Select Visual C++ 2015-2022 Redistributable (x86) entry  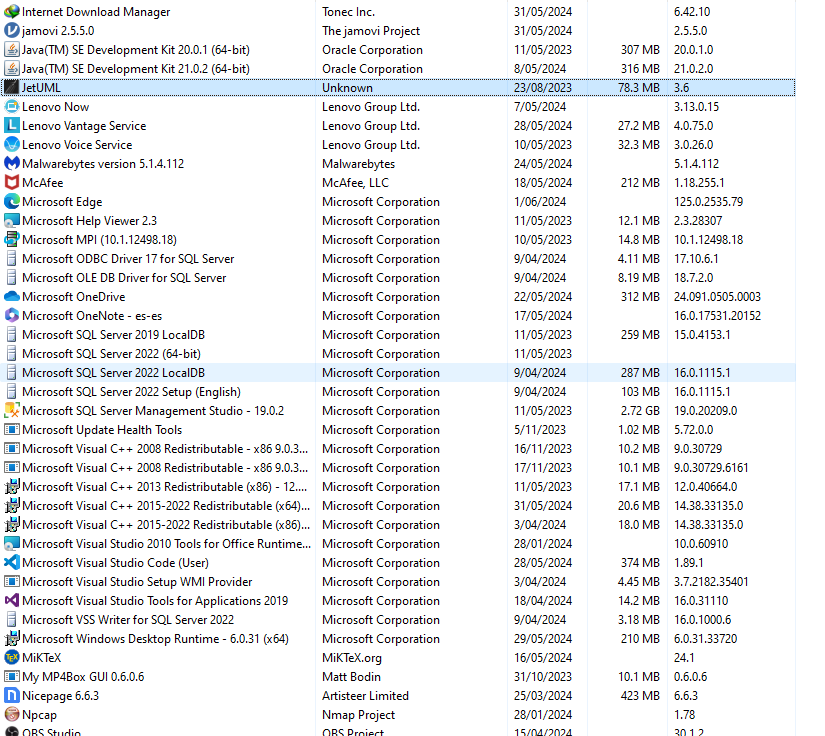[166, 525]
